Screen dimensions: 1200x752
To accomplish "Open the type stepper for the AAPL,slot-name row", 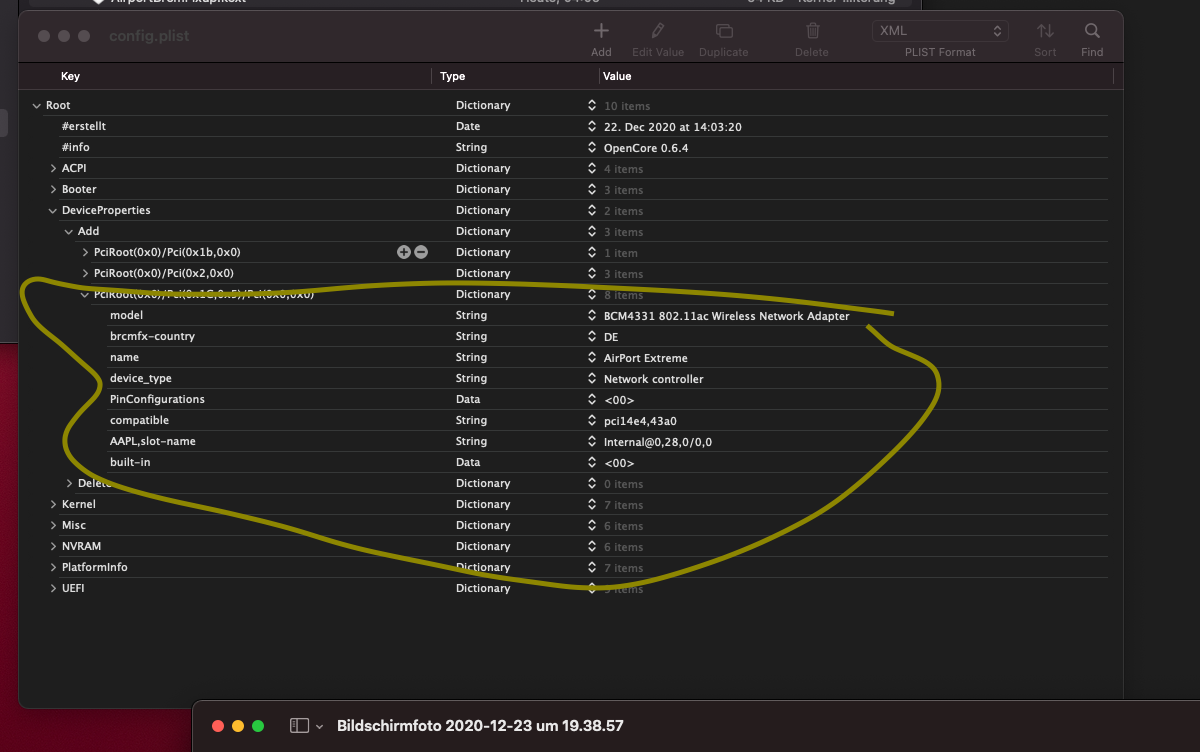I will pos(592,441).
